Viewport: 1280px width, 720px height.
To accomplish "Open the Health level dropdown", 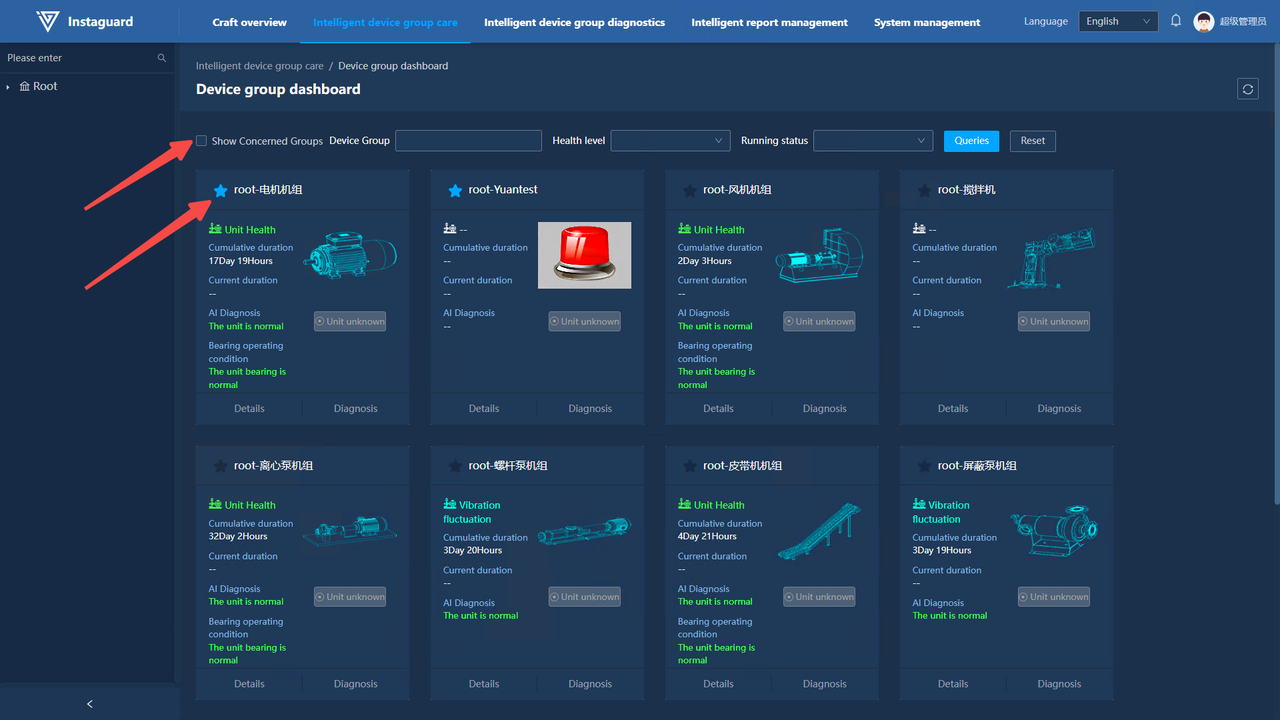I will [x=670, y=141].
